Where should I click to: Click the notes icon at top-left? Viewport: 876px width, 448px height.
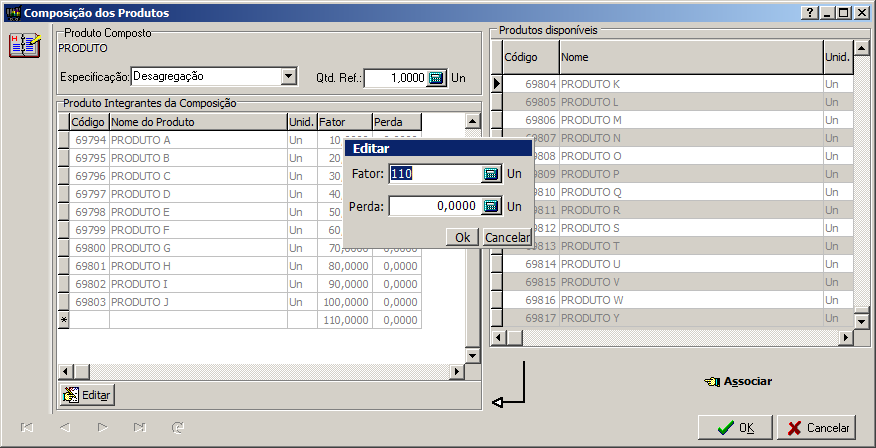24,45
